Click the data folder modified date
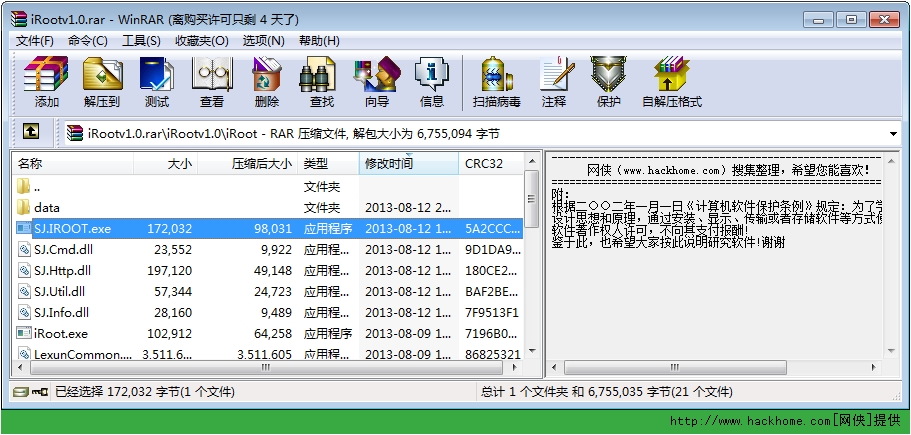911x435 pixels. [x=408, y=208]
